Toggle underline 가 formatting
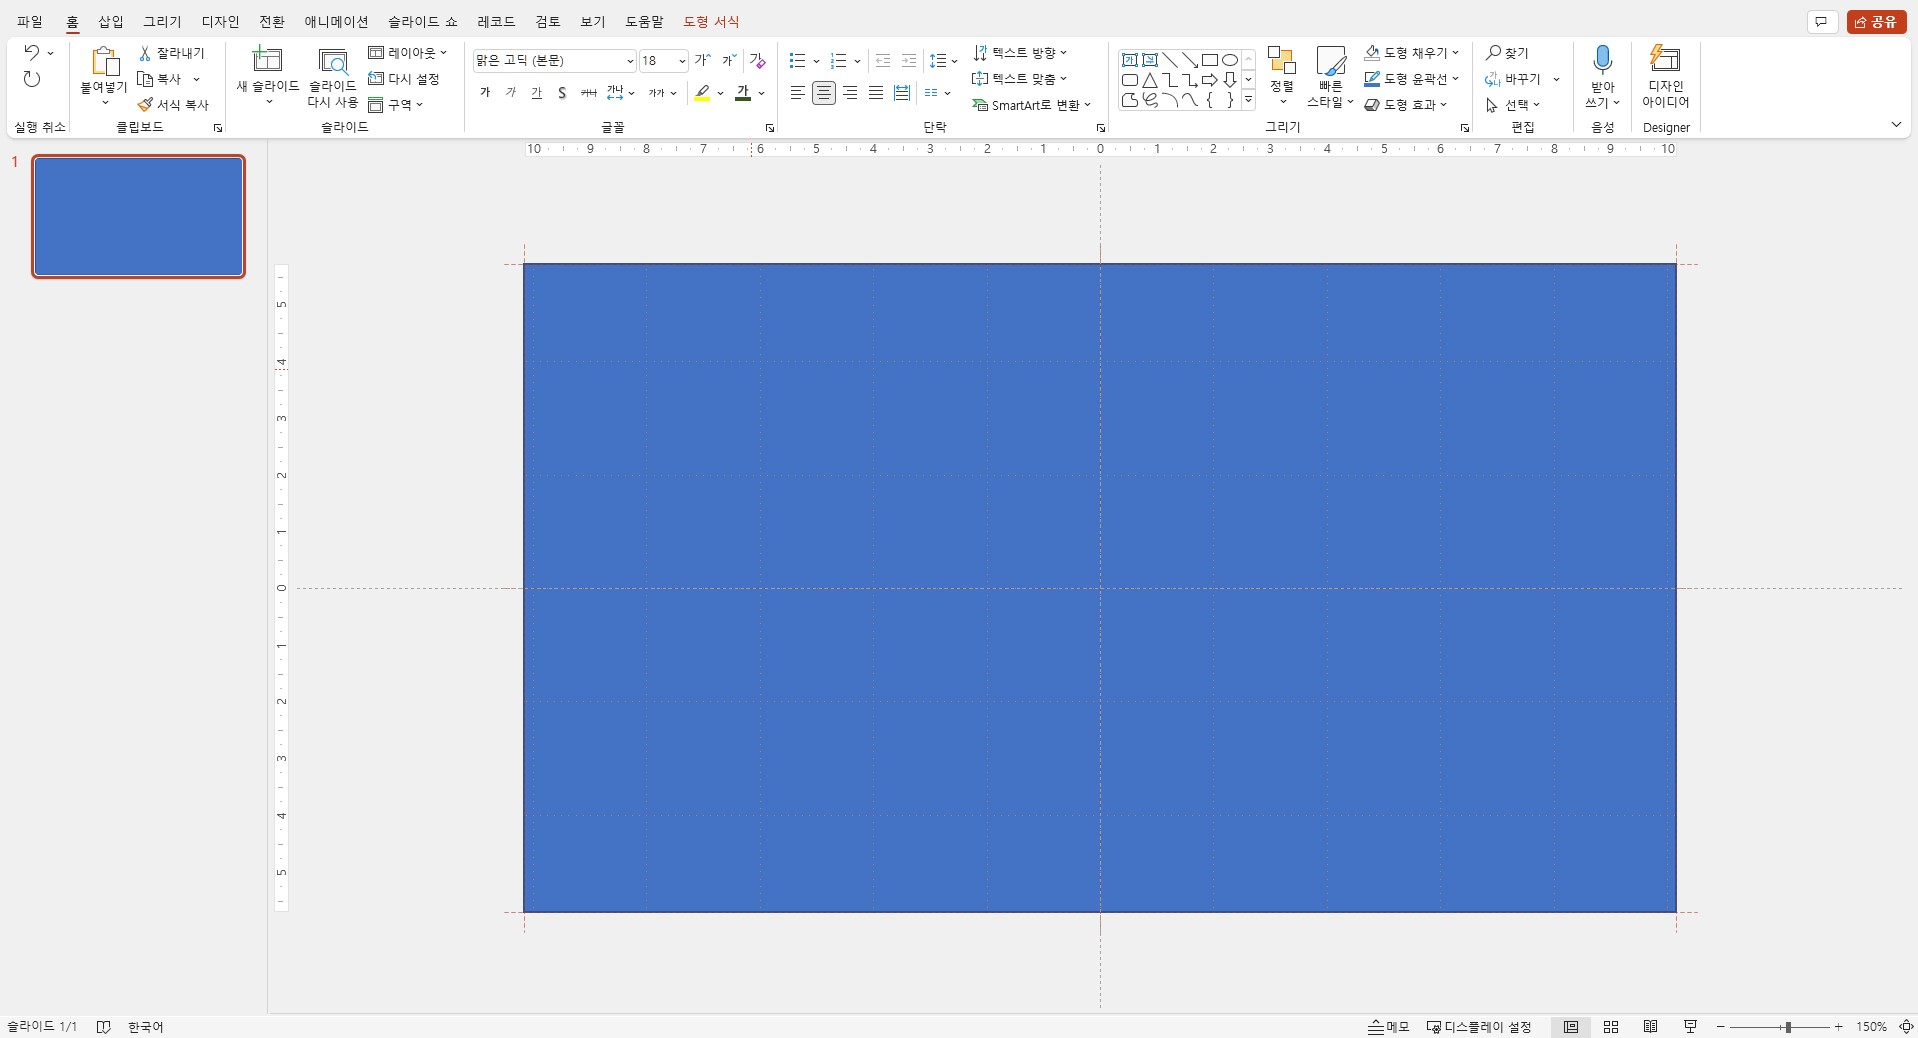Image resolution: width=1918 pixels, height=1038 pixels. click(537, 93)
